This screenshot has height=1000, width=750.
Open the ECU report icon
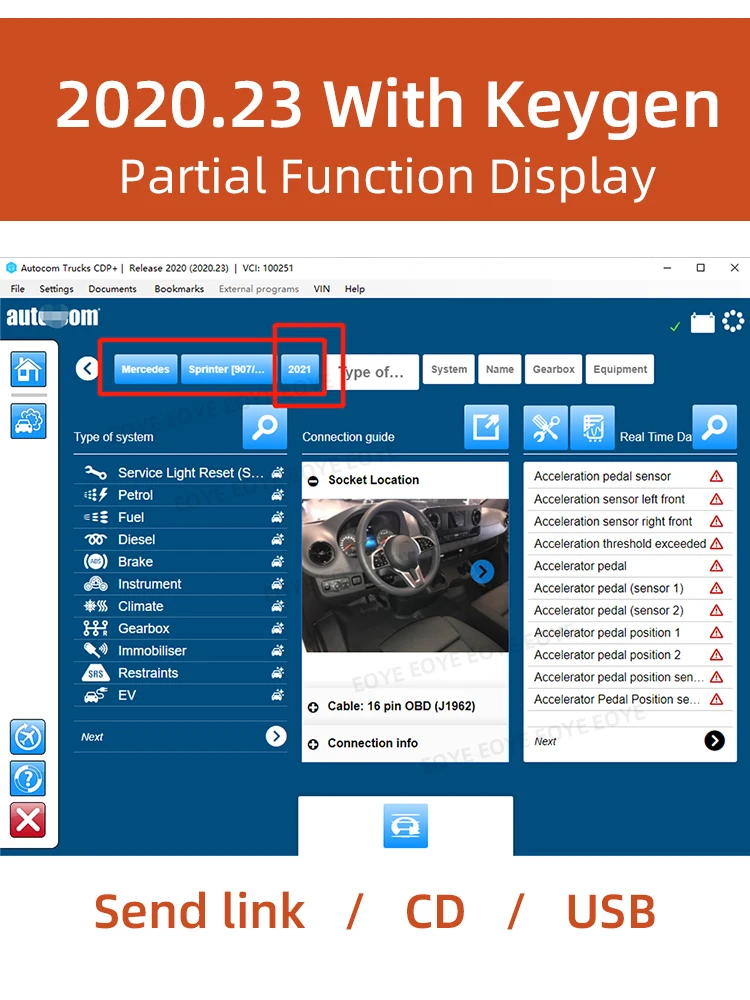point(592,427)
